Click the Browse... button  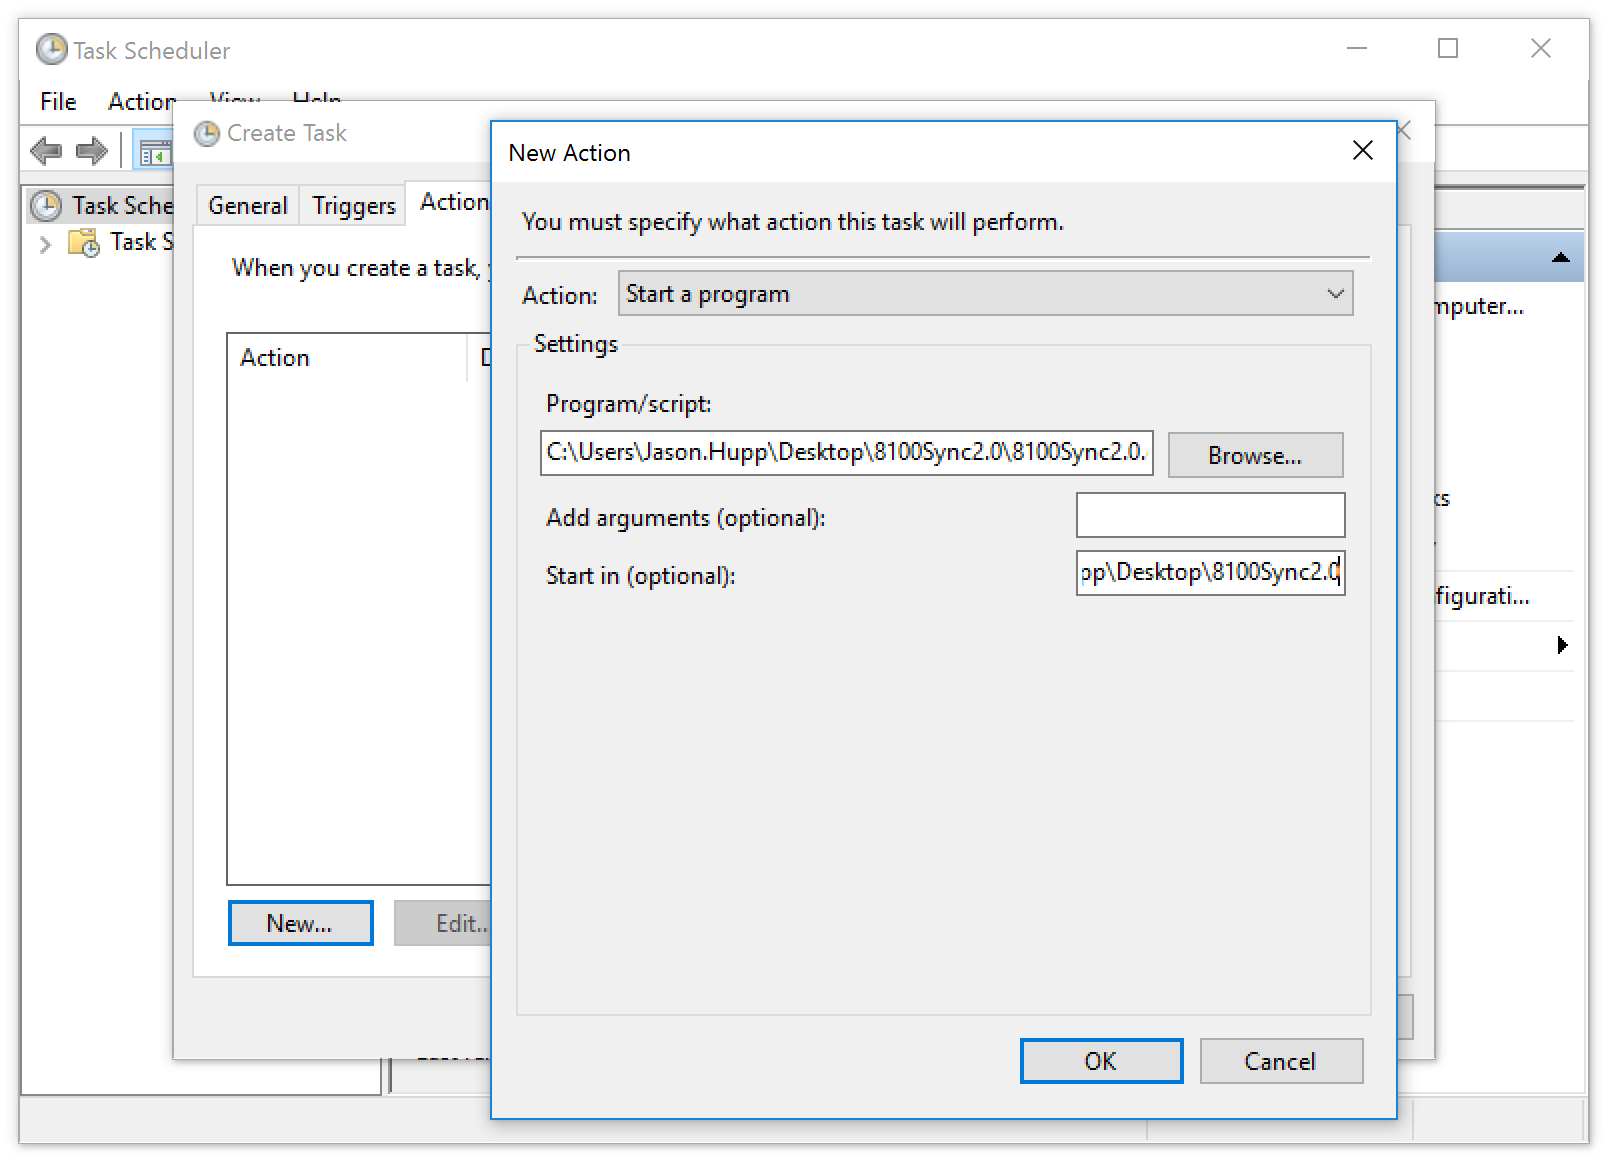[1255, 455]
